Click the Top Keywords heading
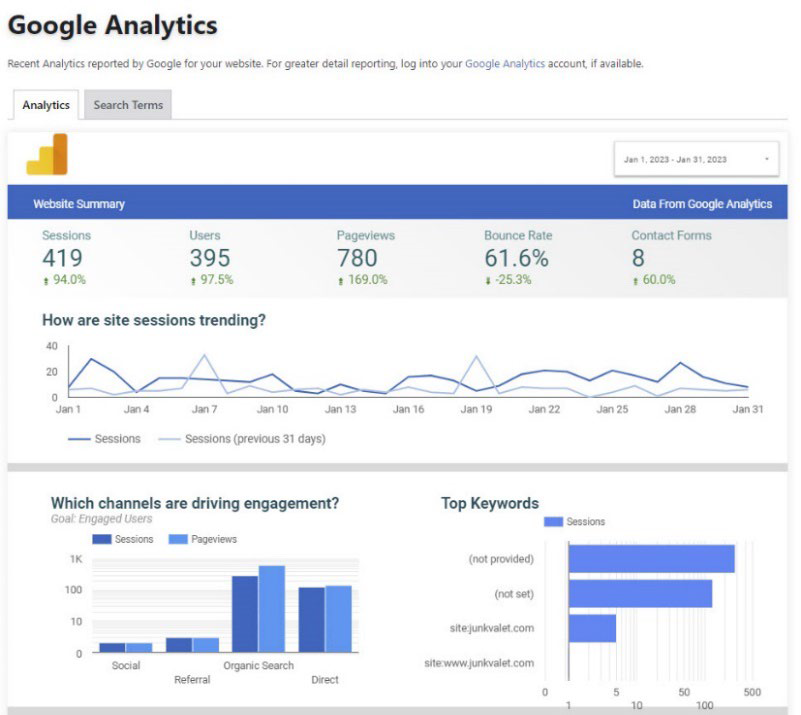This screenshot has width=801, height=715. 490,503
